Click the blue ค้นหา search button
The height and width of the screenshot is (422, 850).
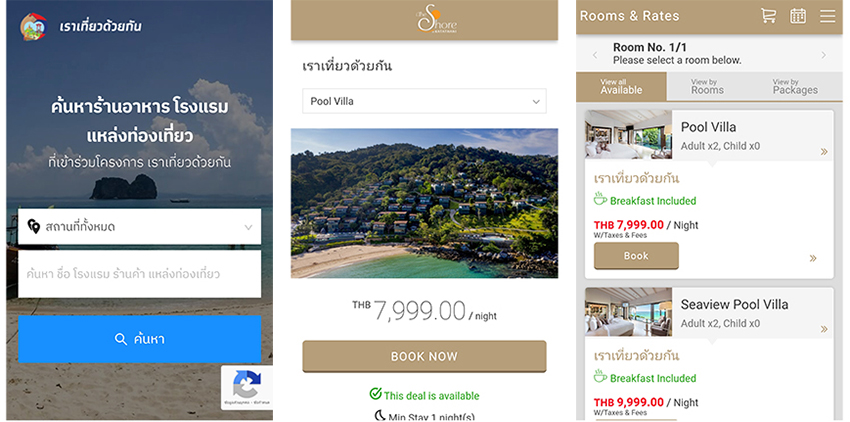click(x=139, y=339)
